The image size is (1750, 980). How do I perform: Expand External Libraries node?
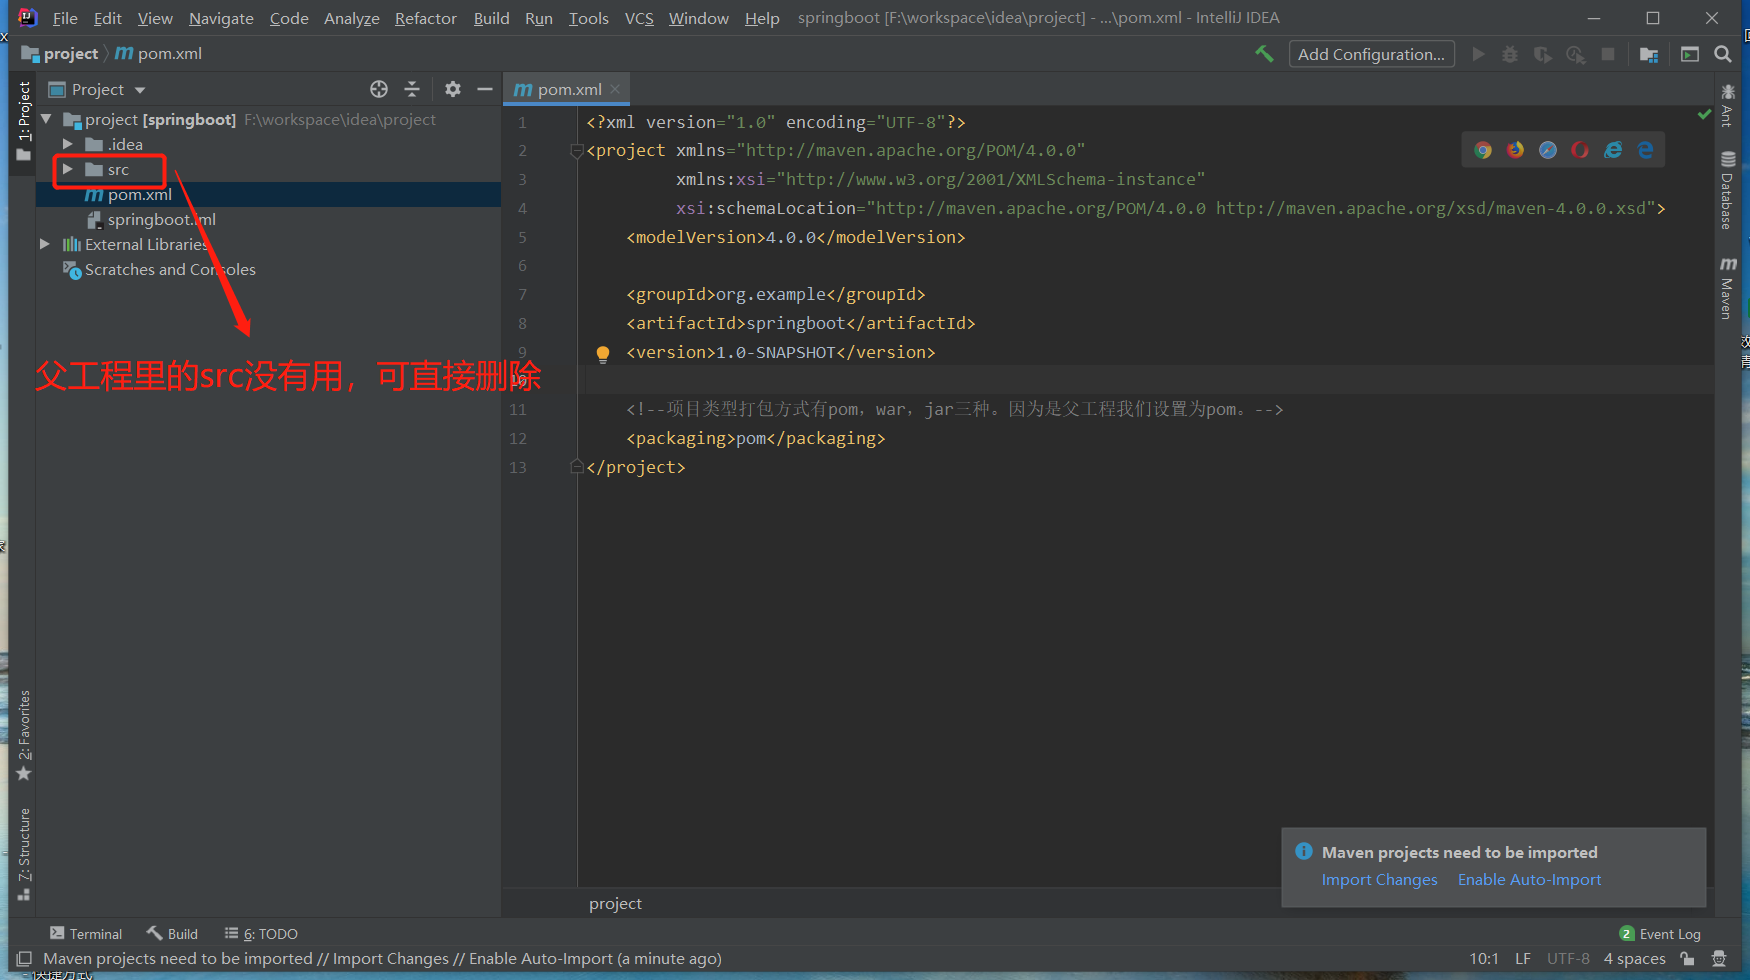click(x=45, y=244)
